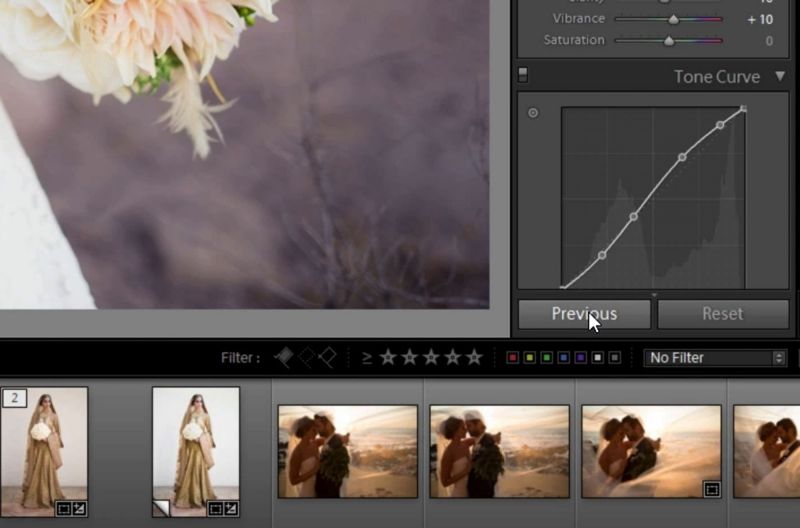
Task: Filter by gray no-label swatch
Action: point(615,358)
